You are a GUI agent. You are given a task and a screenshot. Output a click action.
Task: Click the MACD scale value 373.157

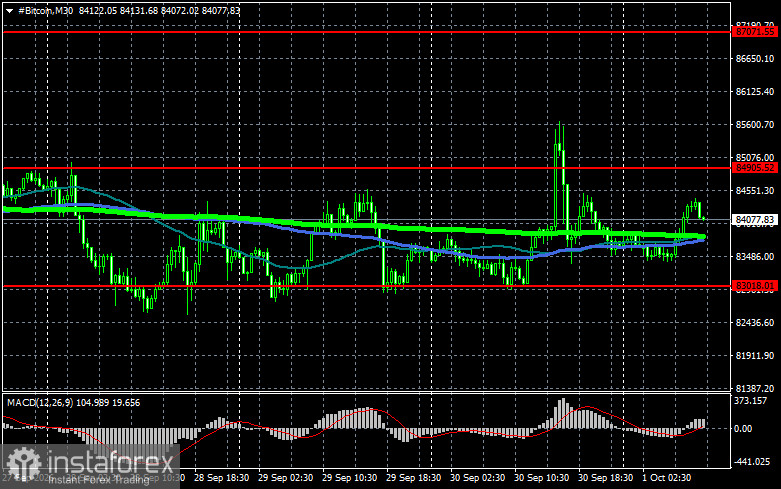pos(751,401)
